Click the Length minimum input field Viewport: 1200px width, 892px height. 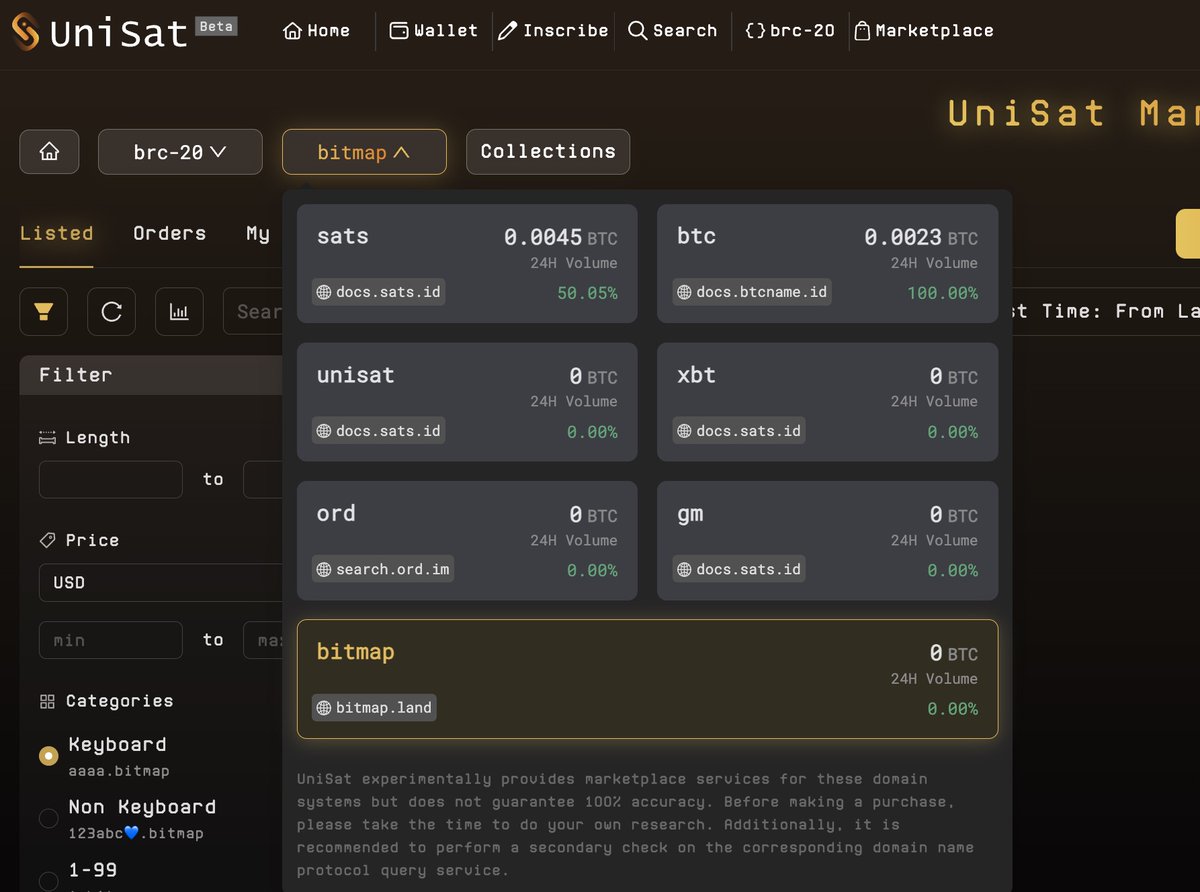tap(111, 480)
